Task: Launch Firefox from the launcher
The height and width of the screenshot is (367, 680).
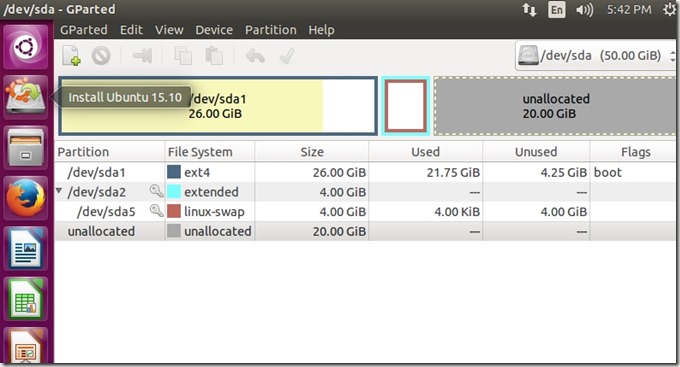Action: [x=26, y=198]
